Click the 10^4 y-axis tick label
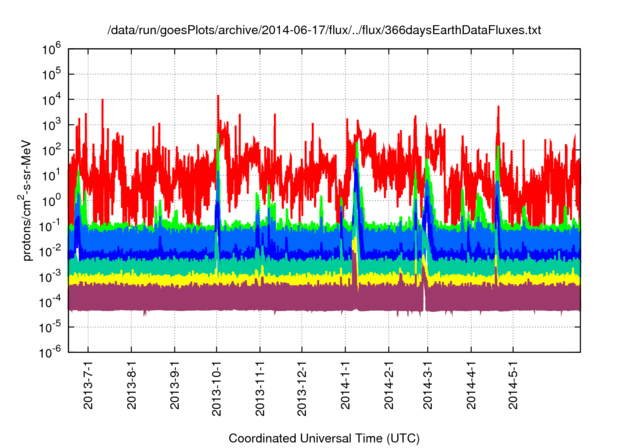Image resolution: width=640 pixels, height=448 pixels. (x=51, y=100)
